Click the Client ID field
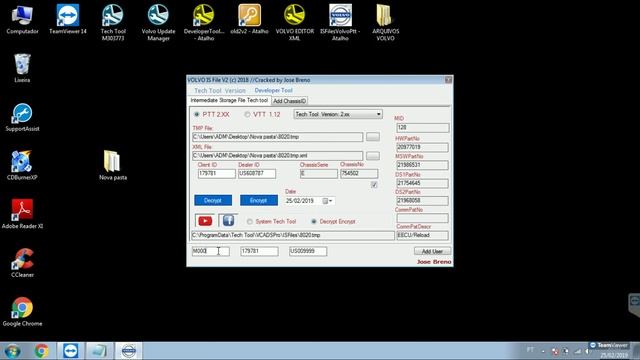 [216, 173]
